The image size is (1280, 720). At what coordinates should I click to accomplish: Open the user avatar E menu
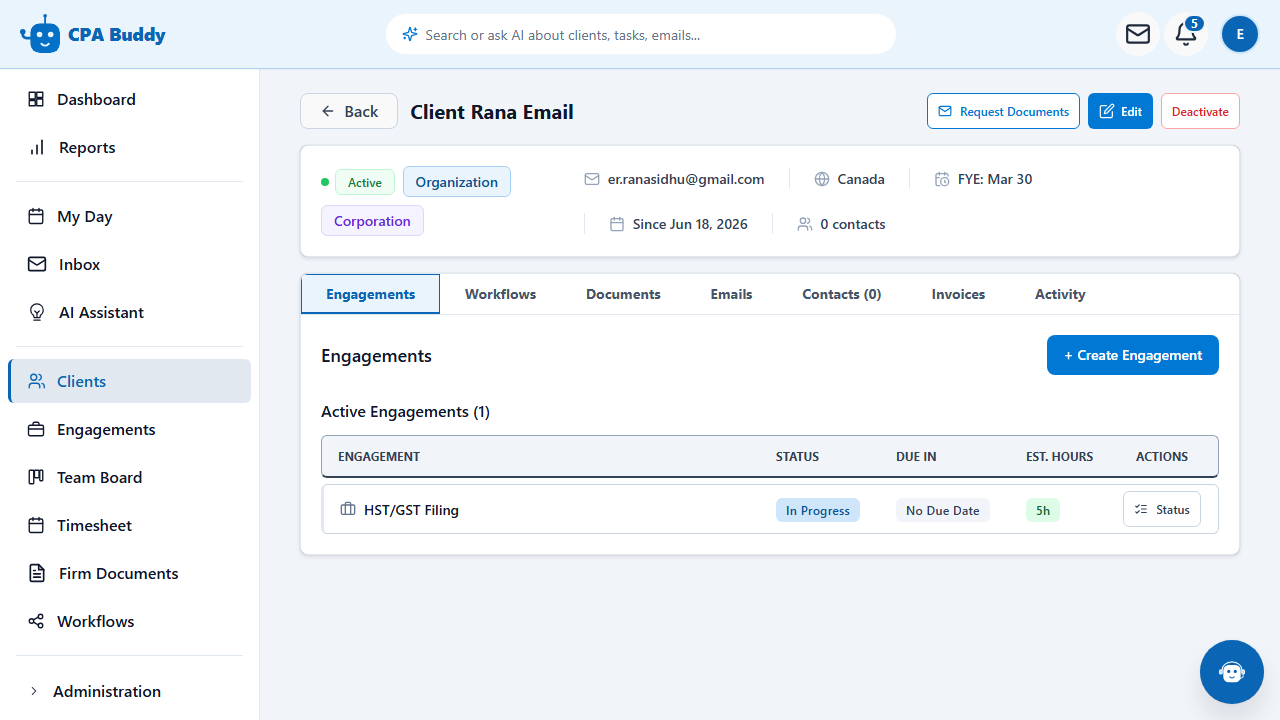(x=1240, y=34)
